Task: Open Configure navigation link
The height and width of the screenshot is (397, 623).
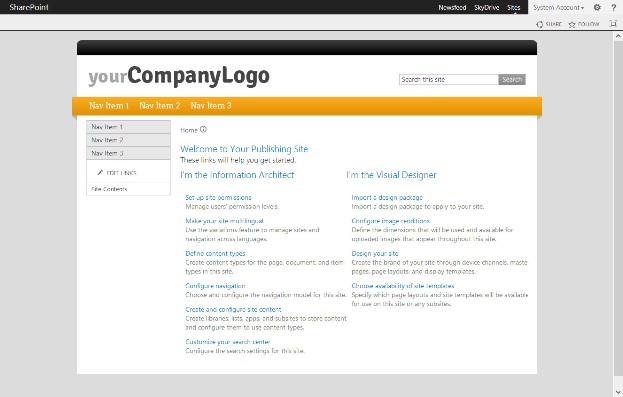Action: coord(215,286)
